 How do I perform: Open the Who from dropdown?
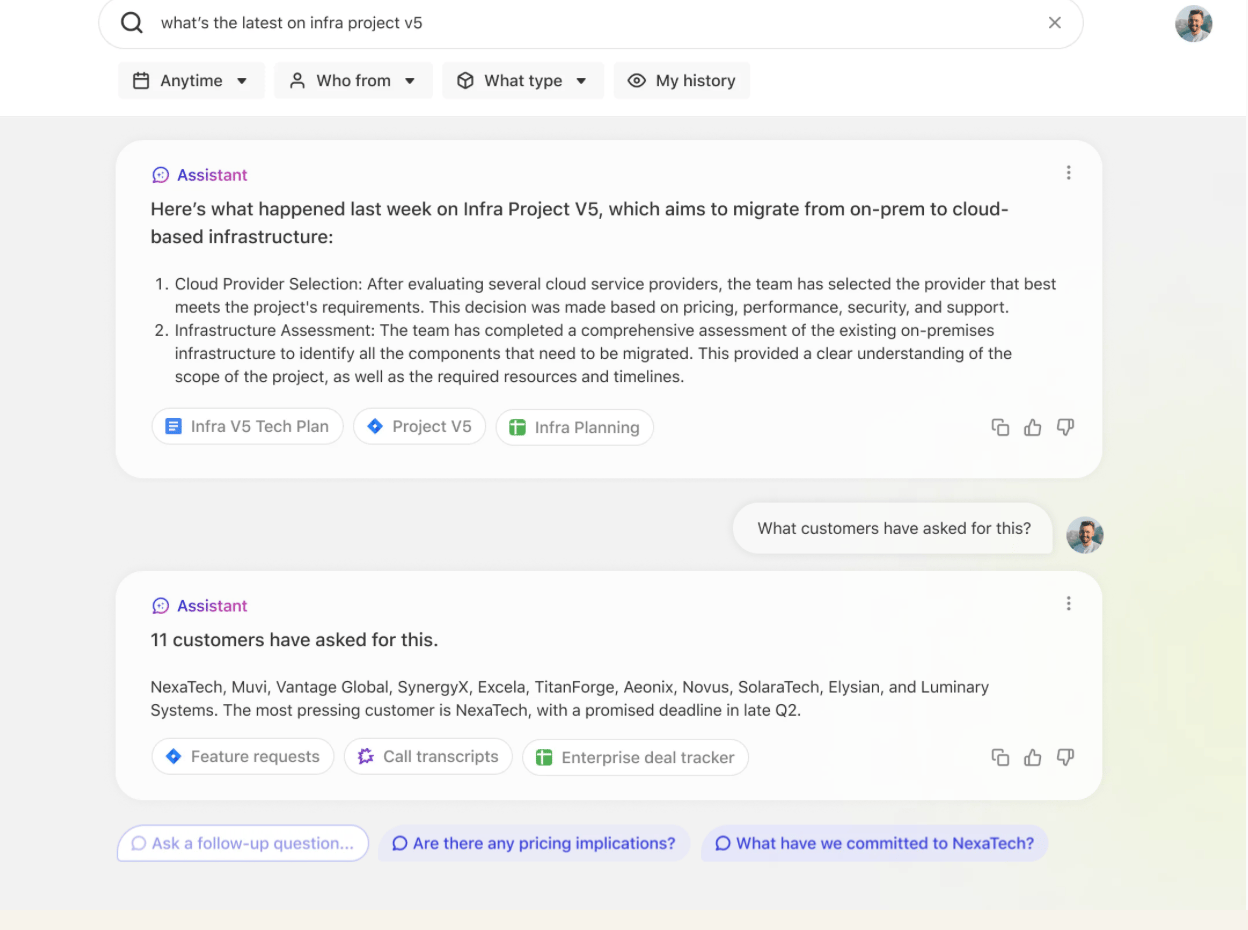point(352,81)
